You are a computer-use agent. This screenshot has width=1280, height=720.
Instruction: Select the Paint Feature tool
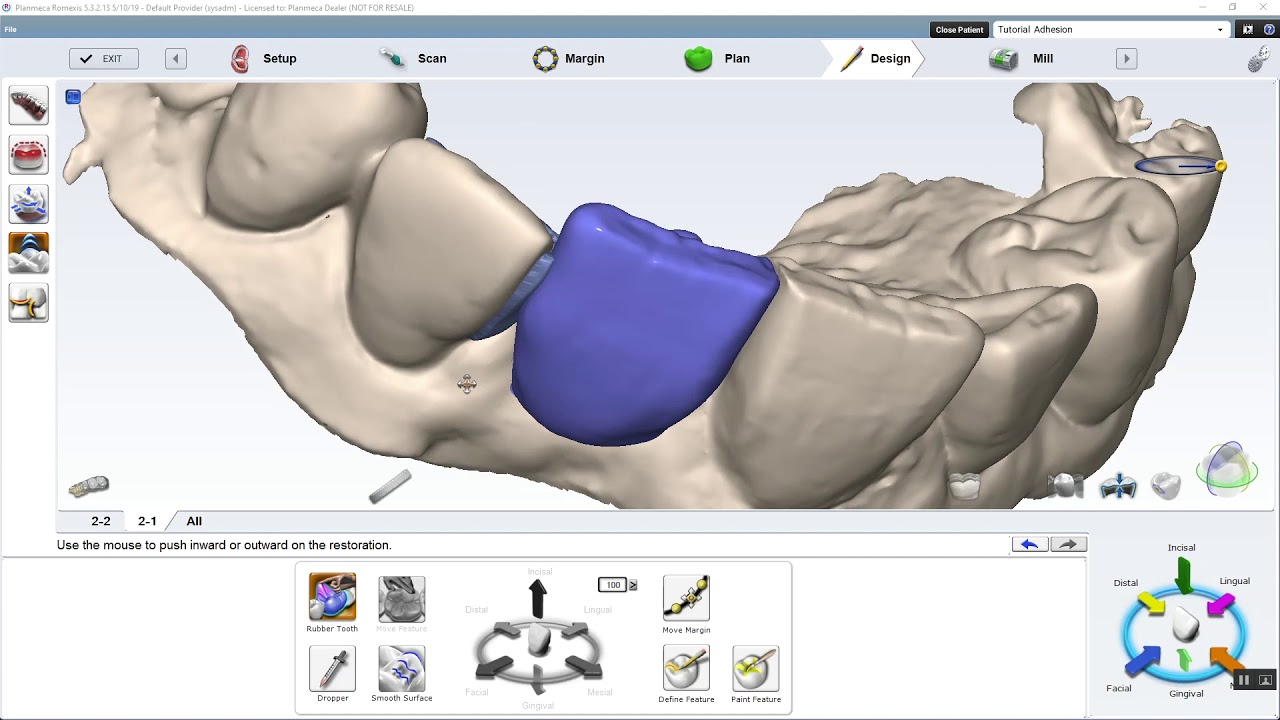[755, 668]
